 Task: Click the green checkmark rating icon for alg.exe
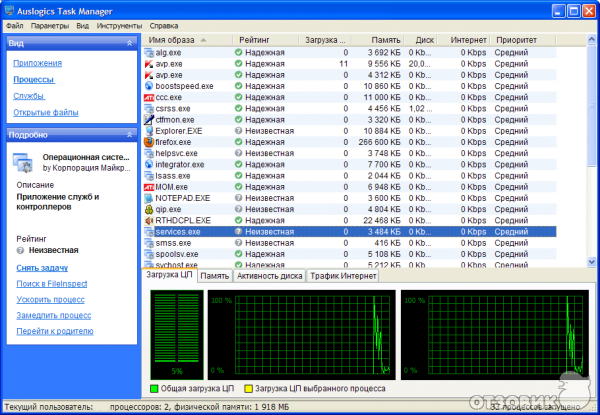coord(239,52)
